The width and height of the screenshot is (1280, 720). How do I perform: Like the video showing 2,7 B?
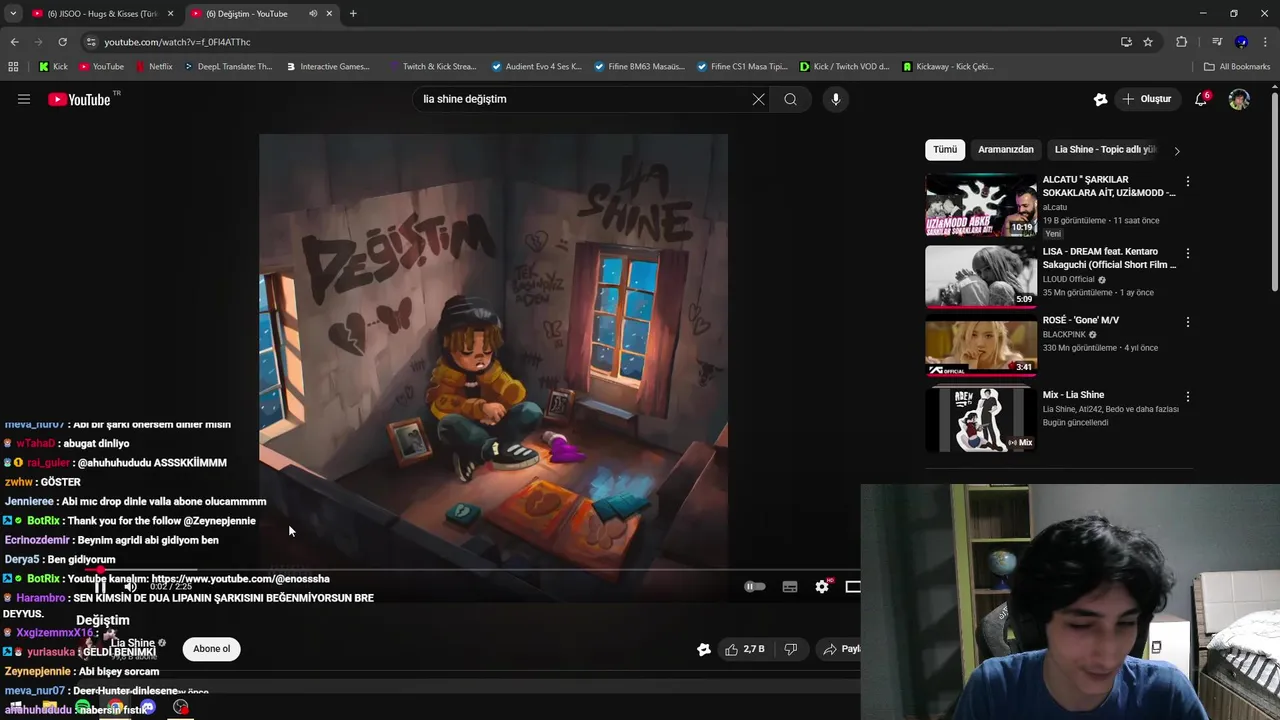pos(745,649)
